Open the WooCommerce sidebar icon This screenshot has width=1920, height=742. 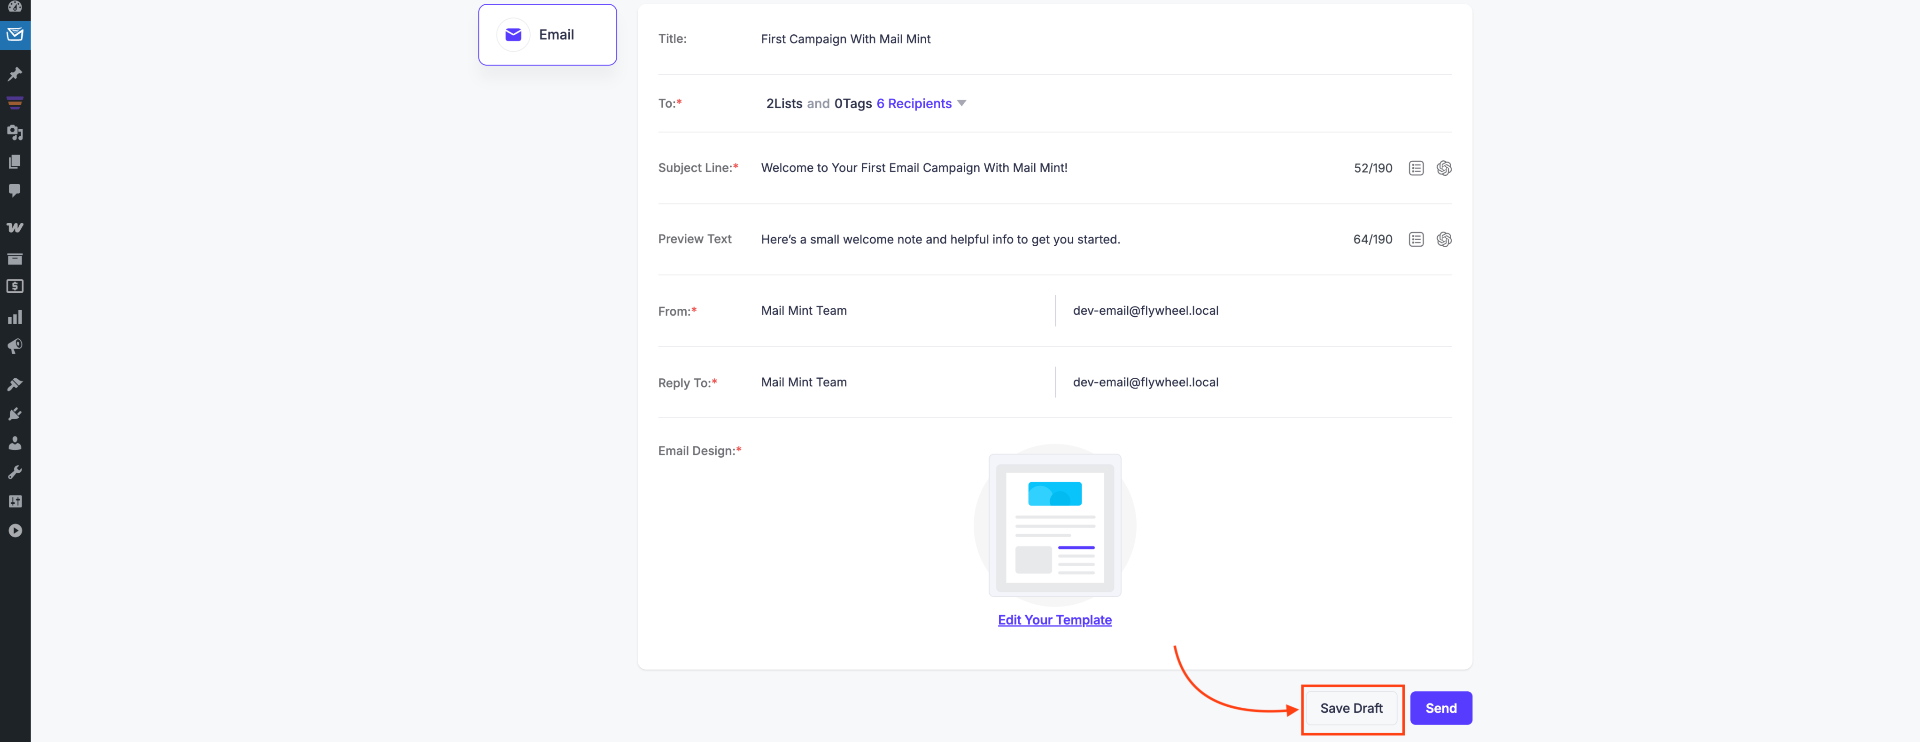15,227
